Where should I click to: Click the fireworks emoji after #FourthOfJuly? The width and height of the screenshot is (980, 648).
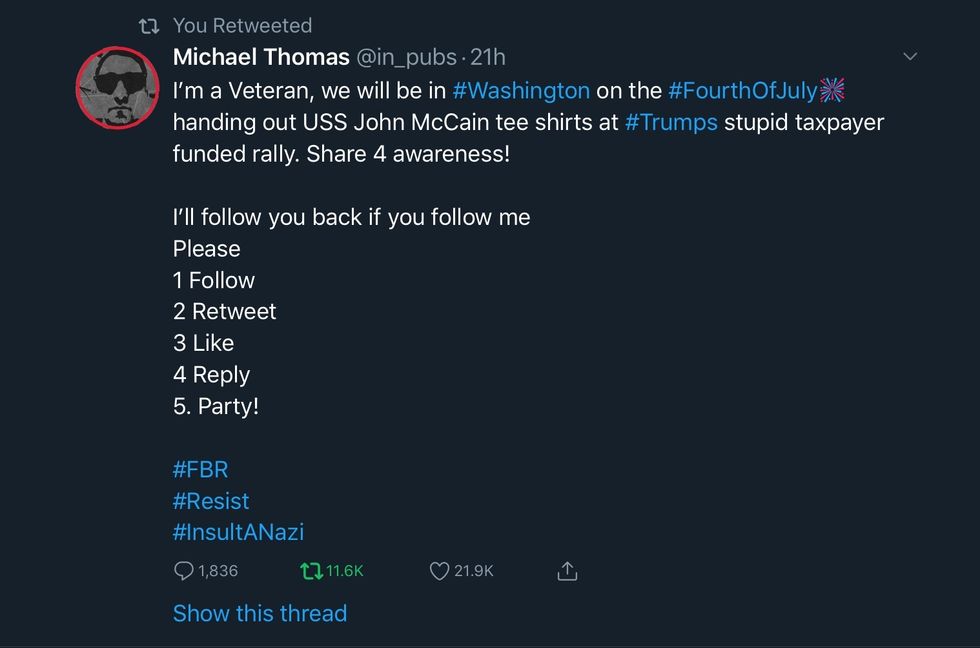pos(832,91)
